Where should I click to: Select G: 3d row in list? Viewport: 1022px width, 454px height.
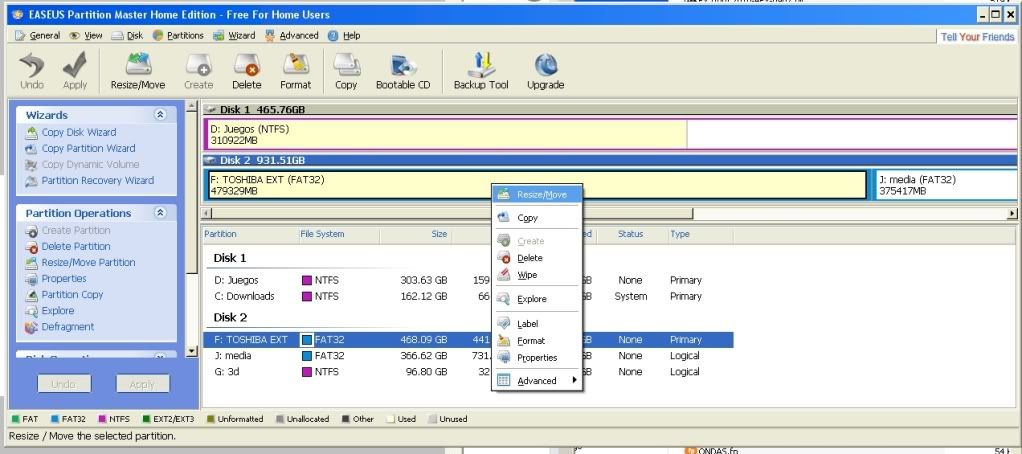pyautogui.click(x=468, y=372)
